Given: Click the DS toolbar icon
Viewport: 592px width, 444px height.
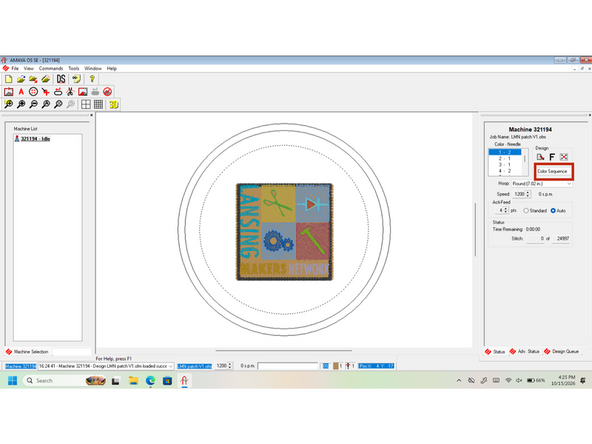Looking at the screenshot, I should point(61,79).
